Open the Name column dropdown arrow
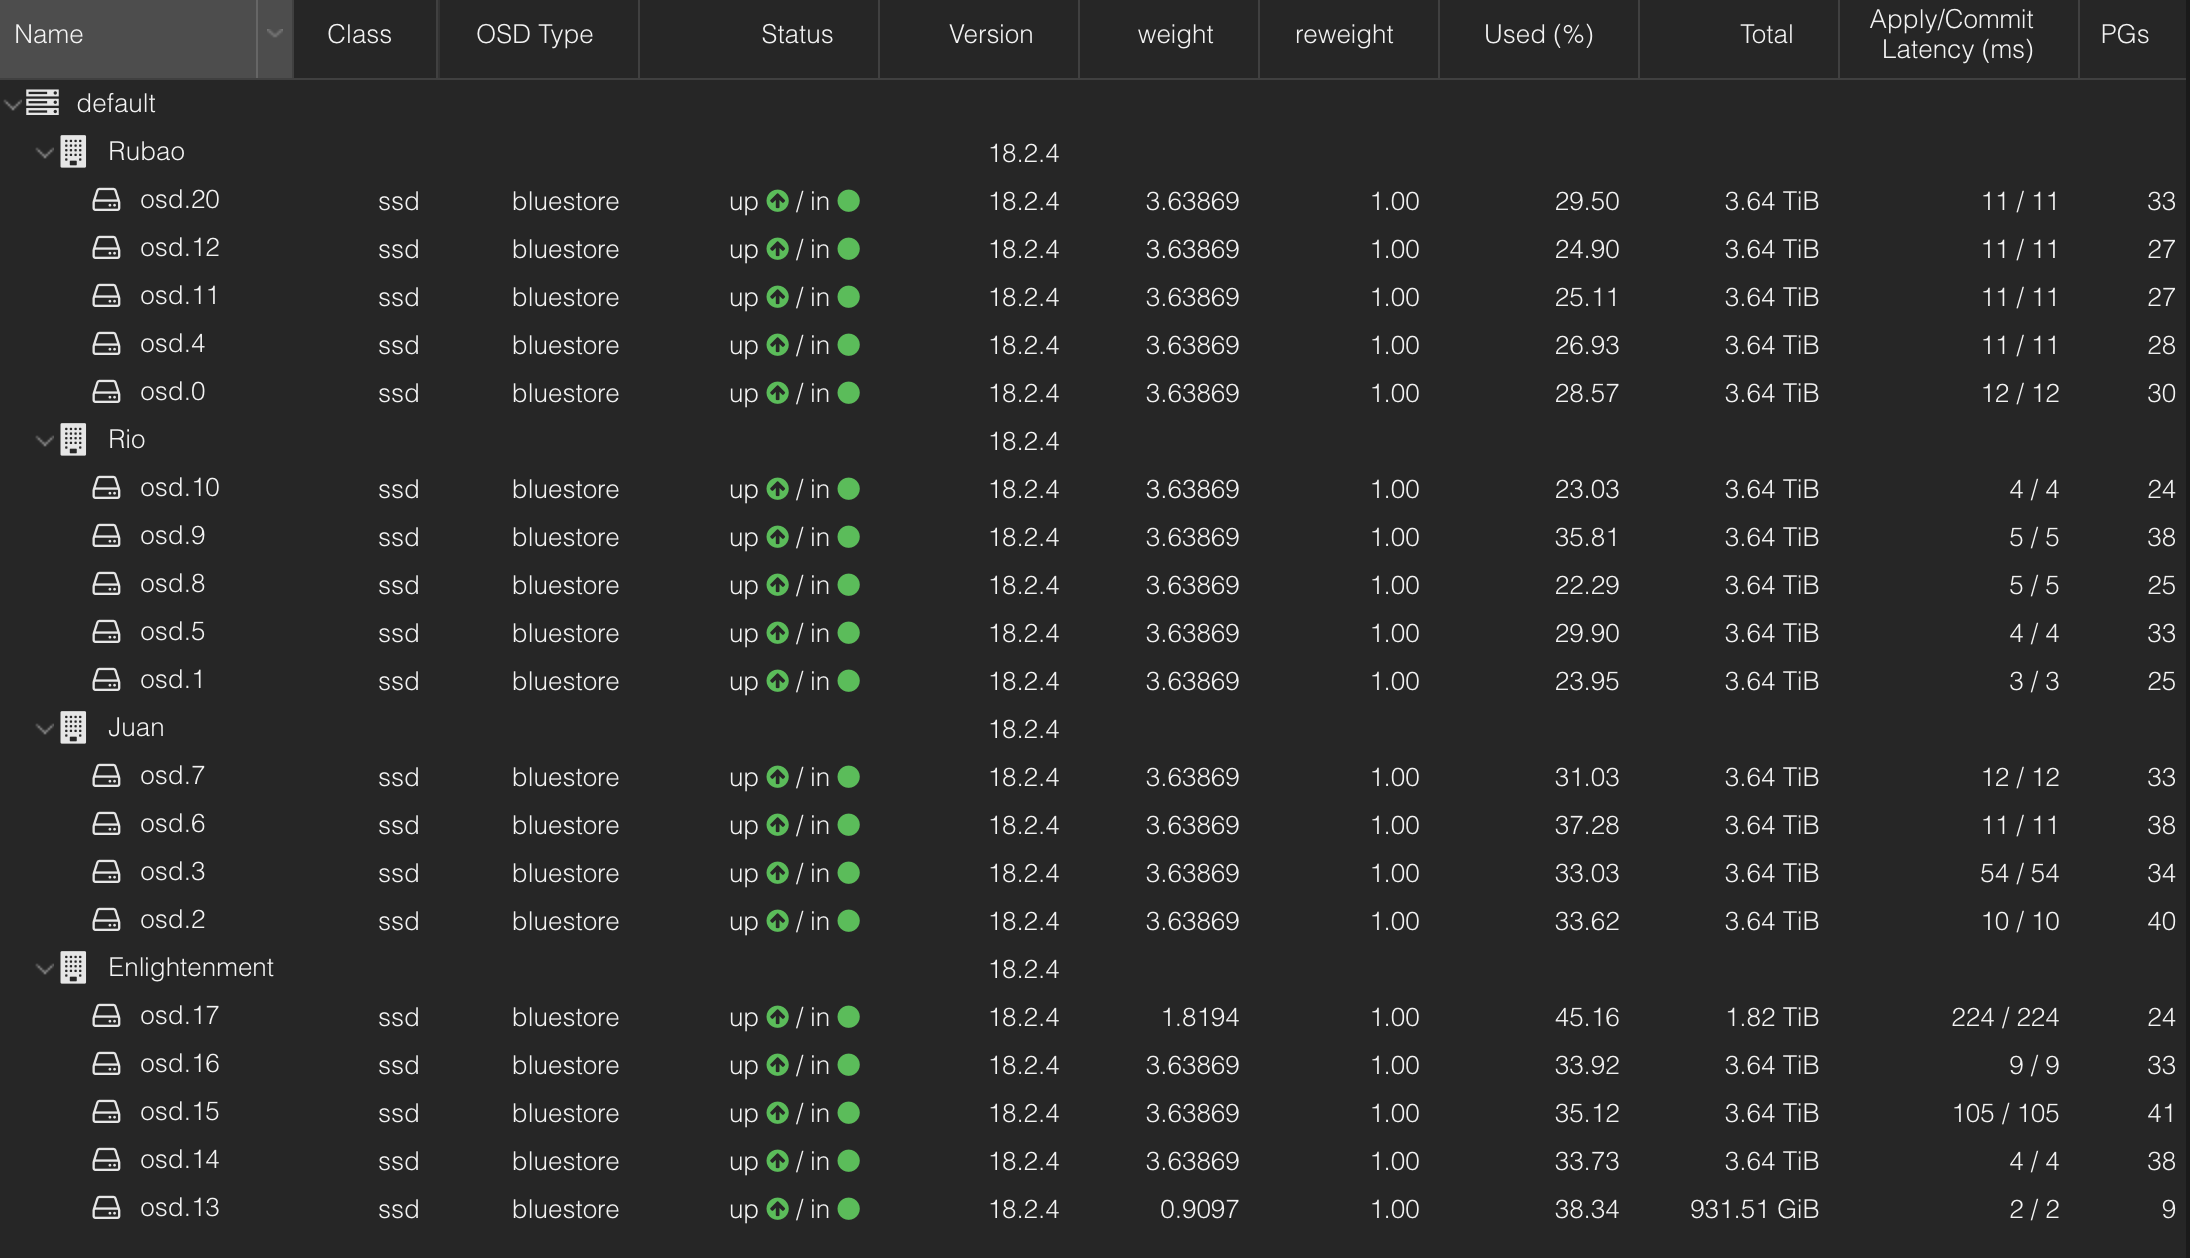The image size is (2190, 1258). [x=274, y=34]
